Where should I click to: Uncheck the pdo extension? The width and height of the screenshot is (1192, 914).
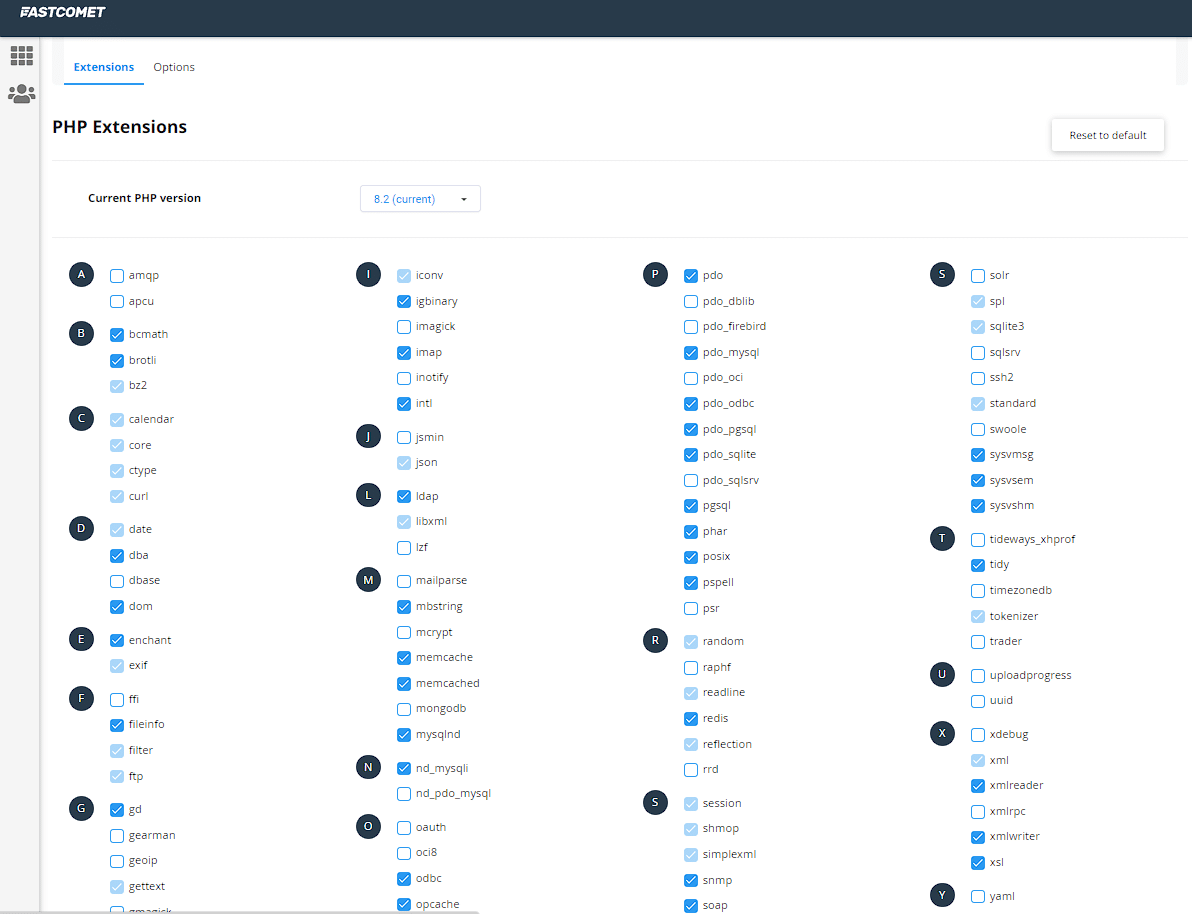click(691, 276)
